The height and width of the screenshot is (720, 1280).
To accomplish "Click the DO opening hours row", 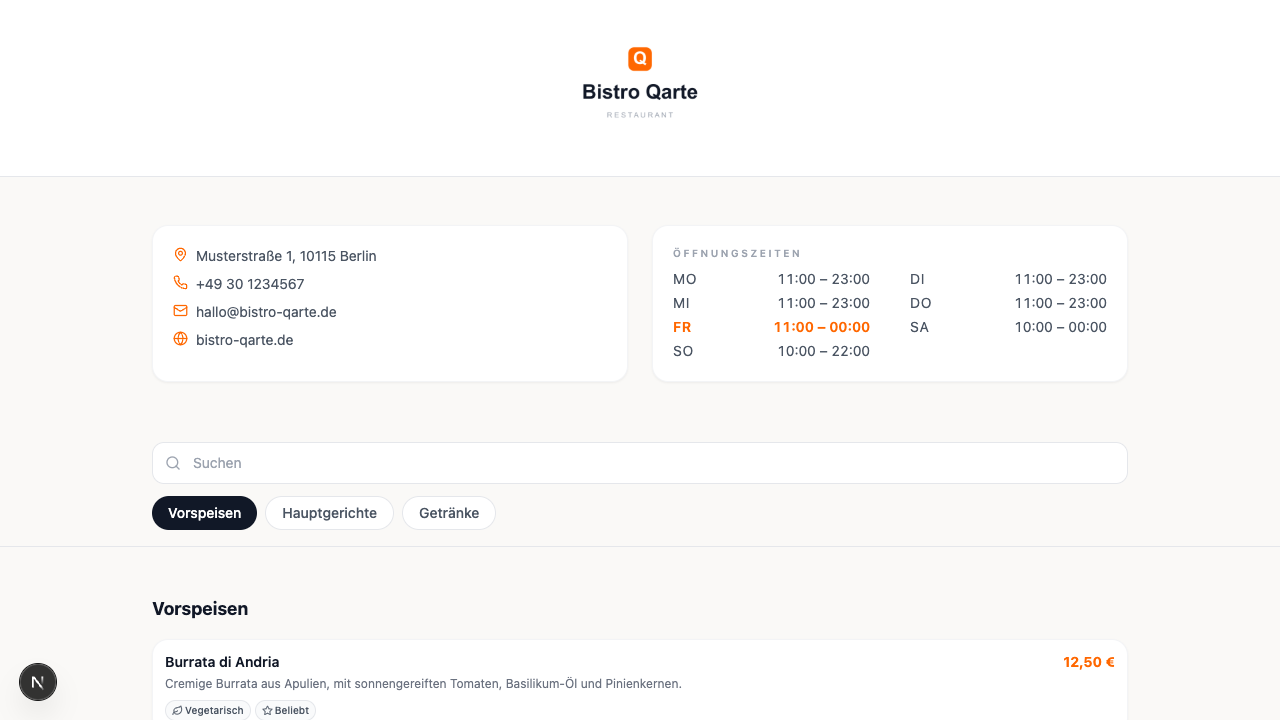I will coord(1008,303).
